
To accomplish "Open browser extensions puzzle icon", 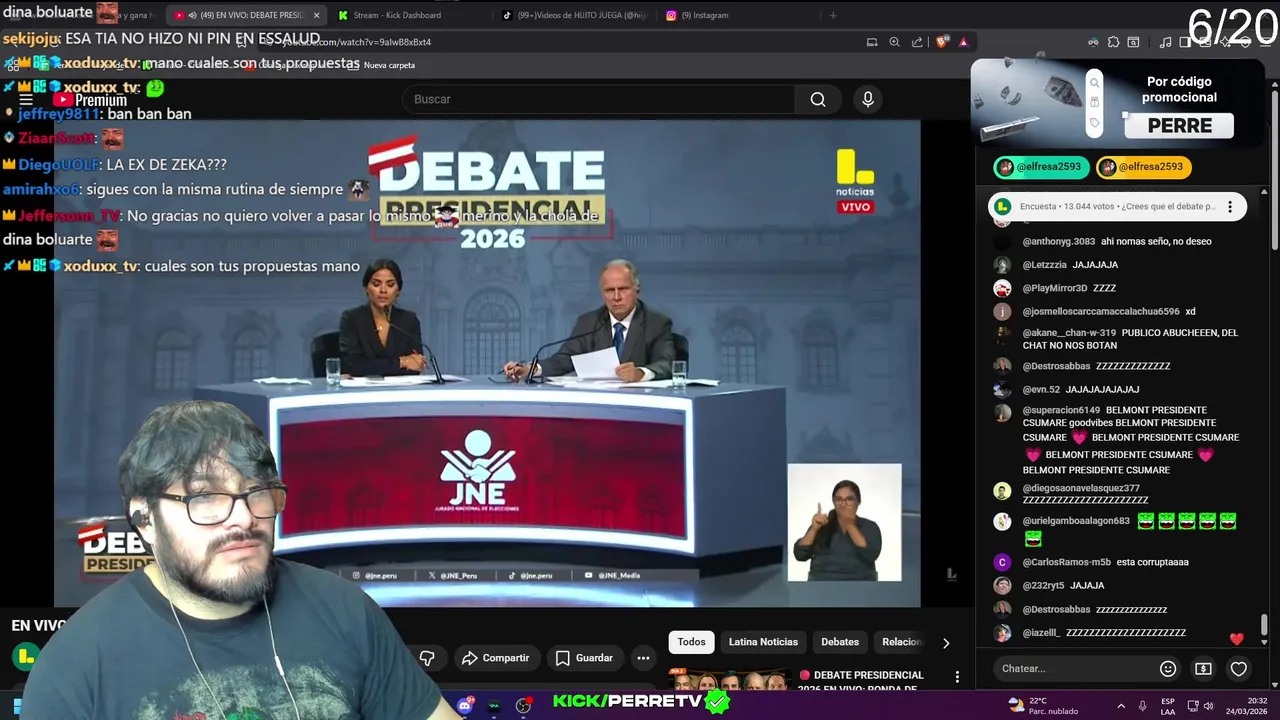I will pyautogui.click(x=1111, y=42).
